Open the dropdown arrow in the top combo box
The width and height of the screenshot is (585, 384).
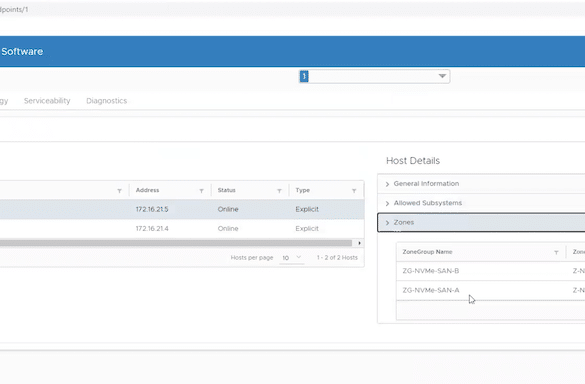pos(442,76)
